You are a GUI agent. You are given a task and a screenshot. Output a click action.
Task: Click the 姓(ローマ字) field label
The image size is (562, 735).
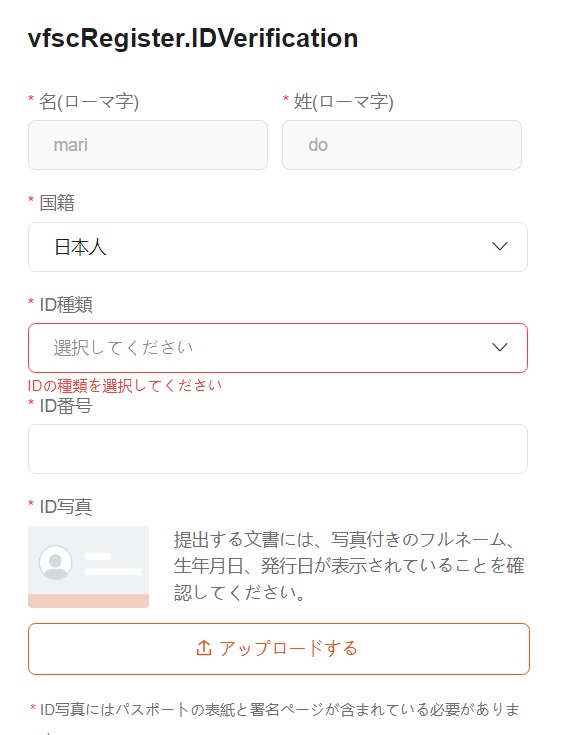[344, 102]
